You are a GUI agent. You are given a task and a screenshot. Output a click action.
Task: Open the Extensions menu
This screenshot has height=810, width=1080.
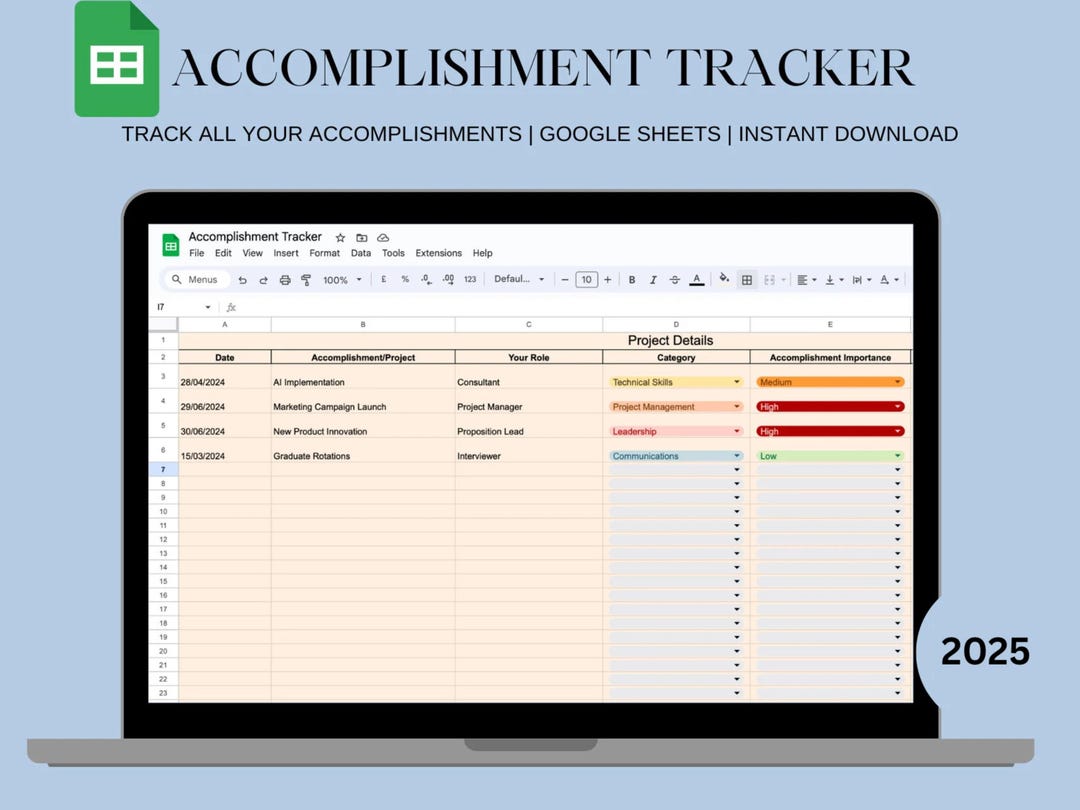point(438,253)
